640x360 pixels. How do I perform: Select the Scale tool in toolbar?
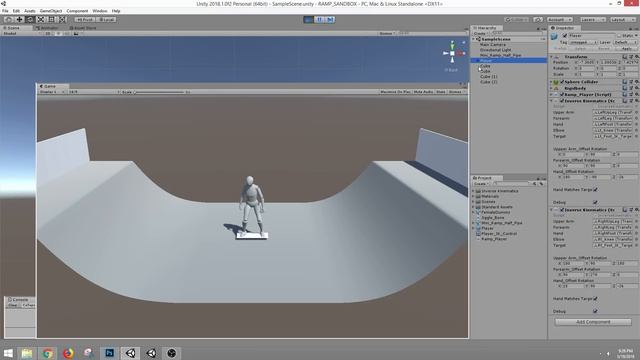point(41,20)
